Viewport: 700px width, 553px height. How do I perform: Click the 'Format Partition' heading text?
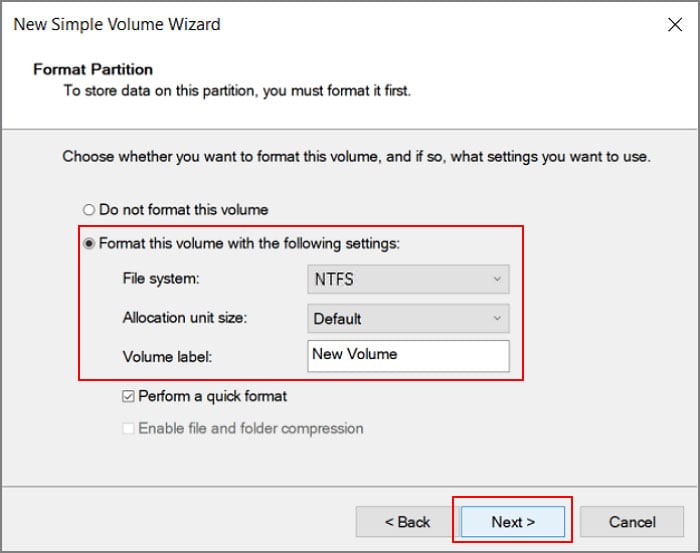93,70
